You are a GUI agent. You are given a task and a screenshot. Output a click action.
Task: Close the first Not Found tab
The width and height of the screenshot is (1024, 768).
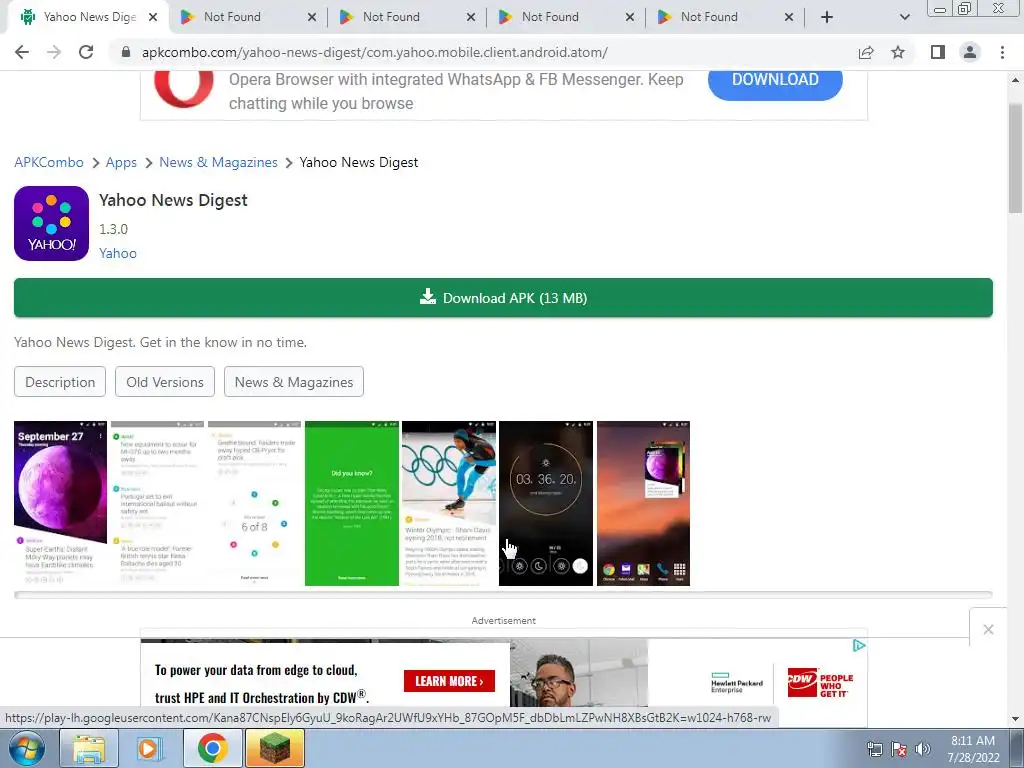(x=312, y=17)
